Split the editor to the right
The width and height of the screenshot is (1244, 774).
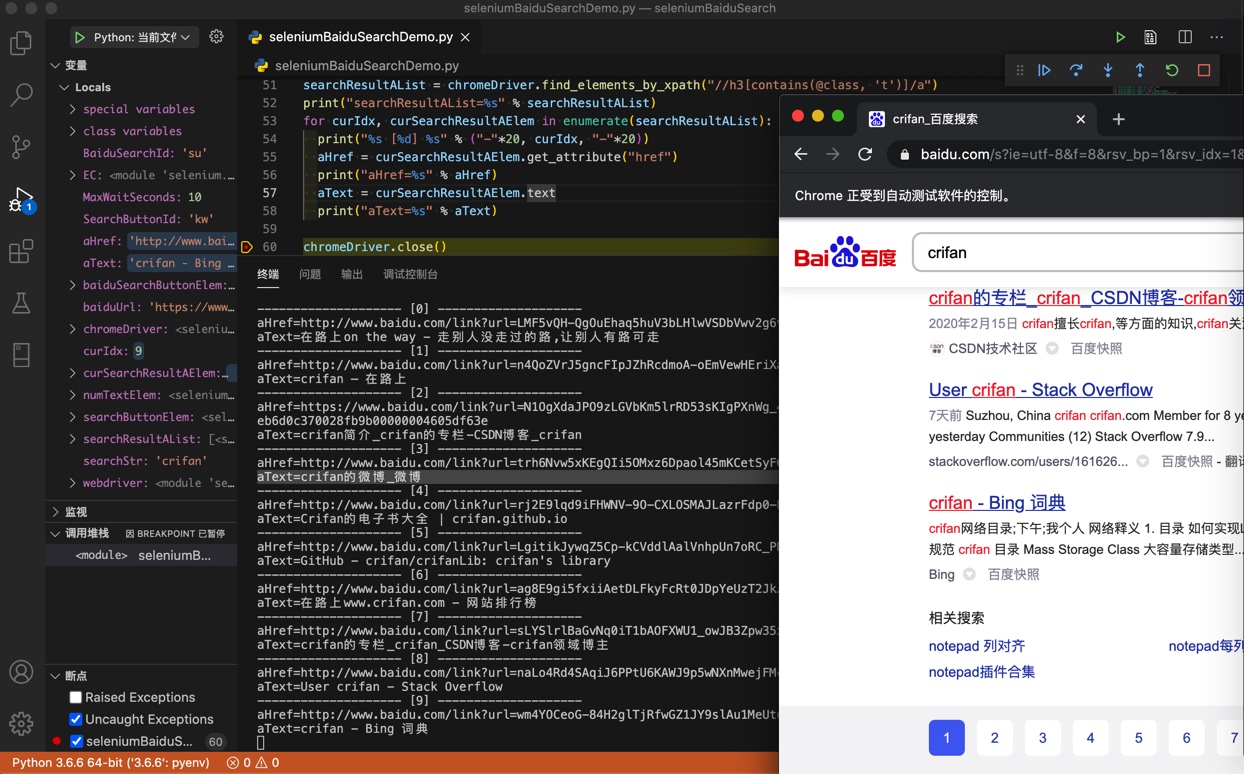(1185, 37)
